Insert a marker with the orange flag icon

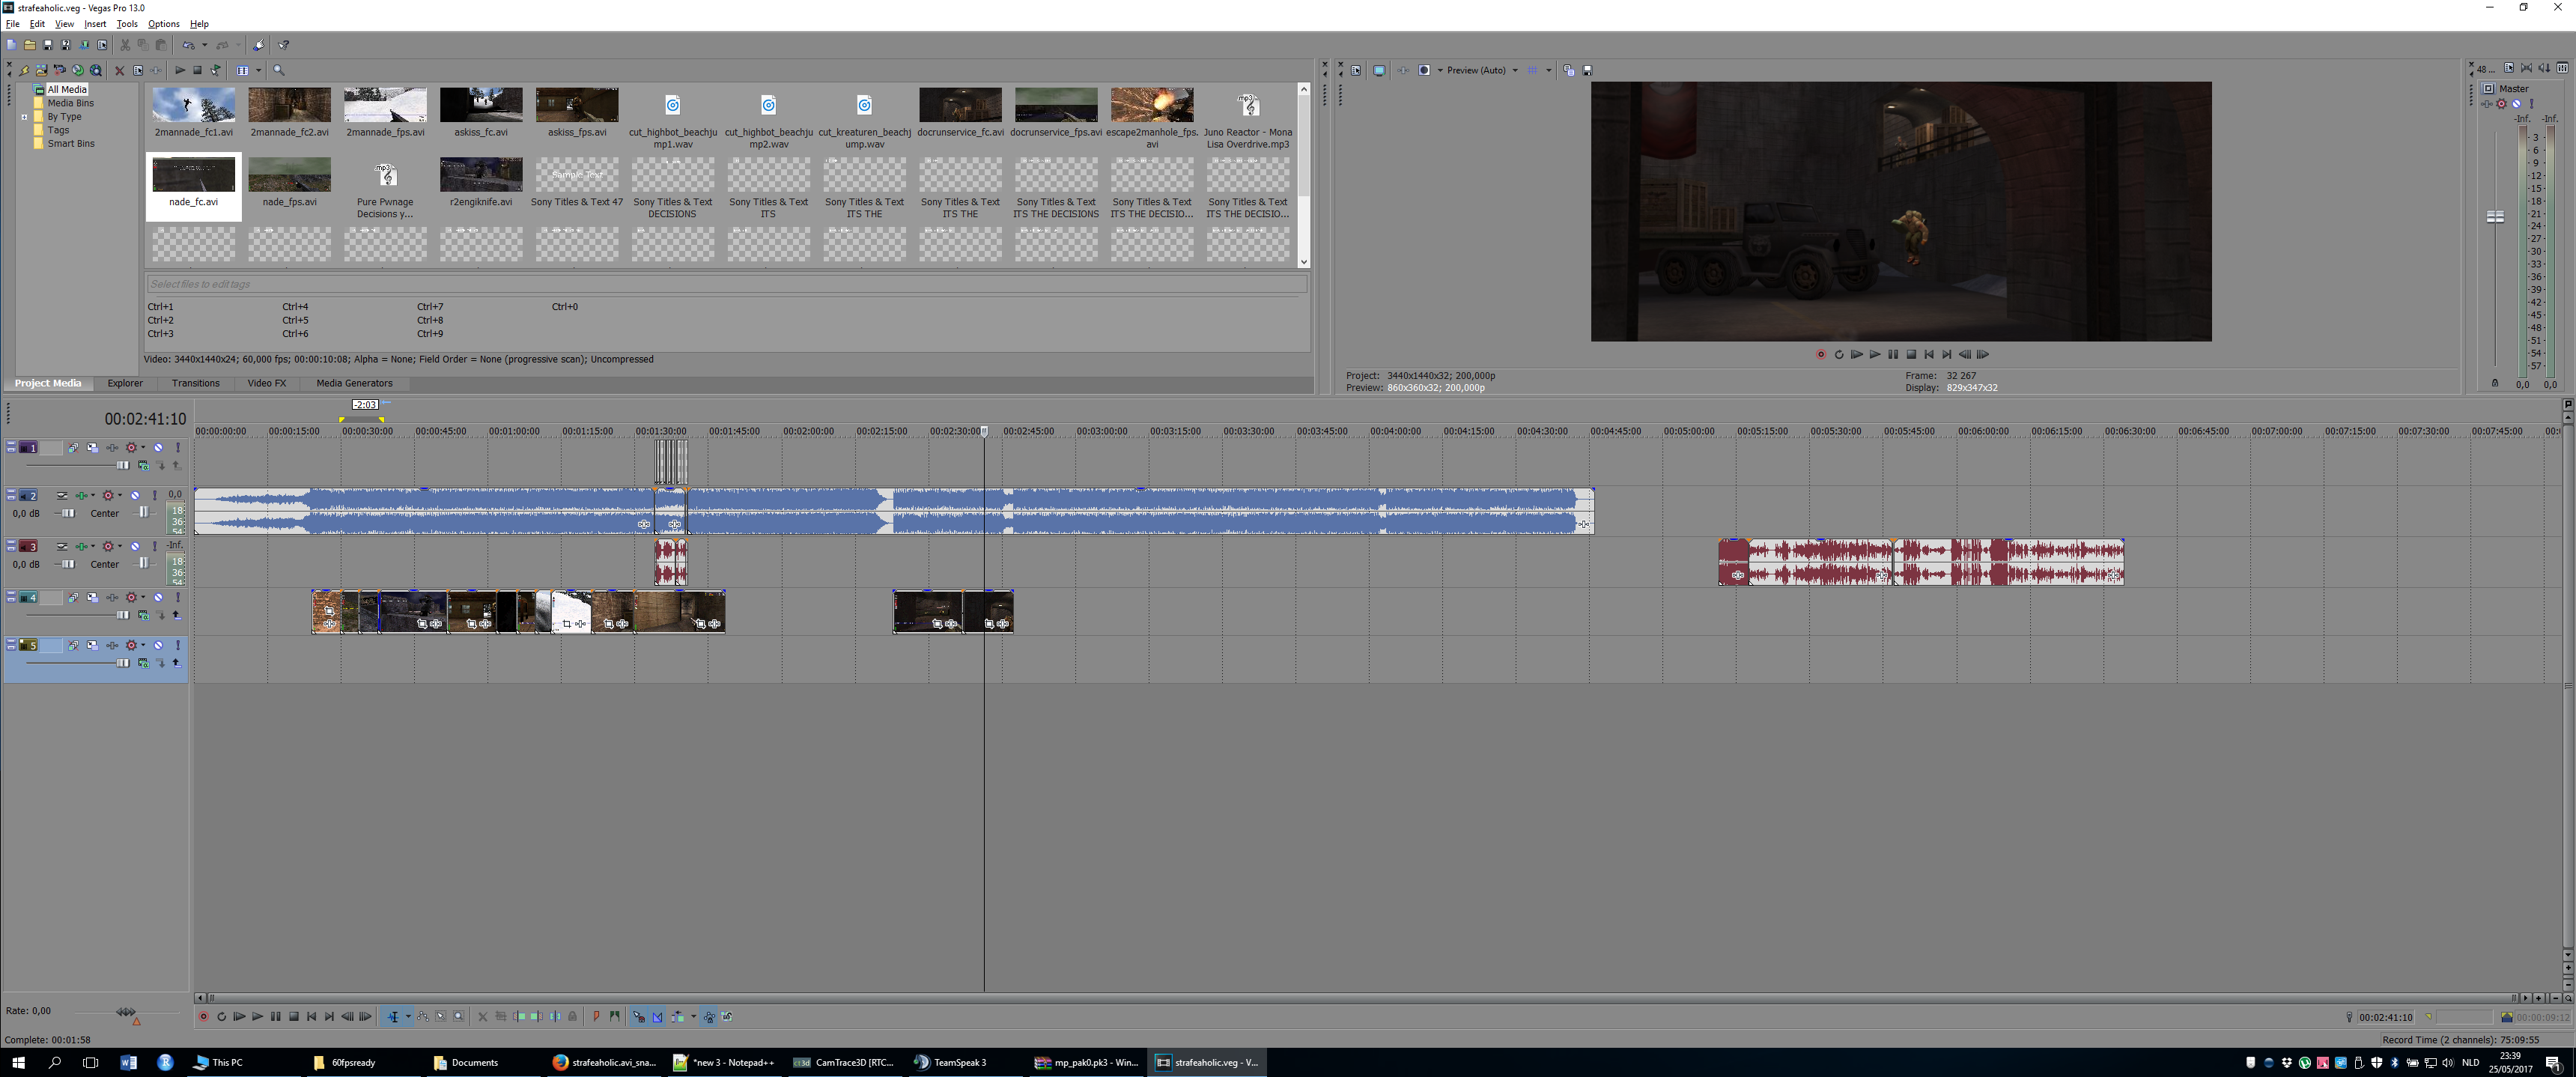[597, 1017]
